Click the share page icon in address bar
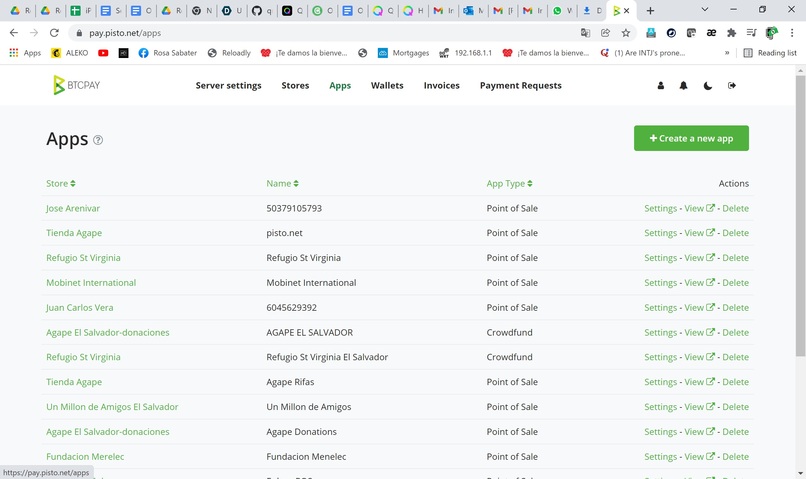 pyautogui.click(x=606, y=33)
